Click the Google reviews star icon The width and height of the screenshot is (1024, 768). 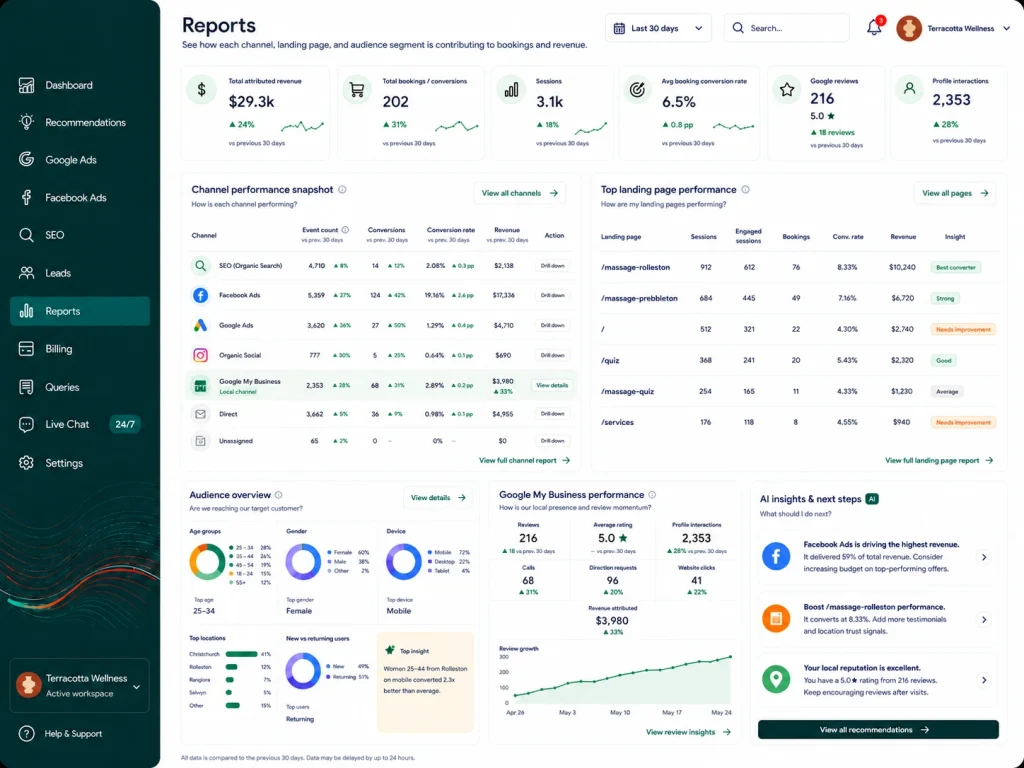click(787, 89)
